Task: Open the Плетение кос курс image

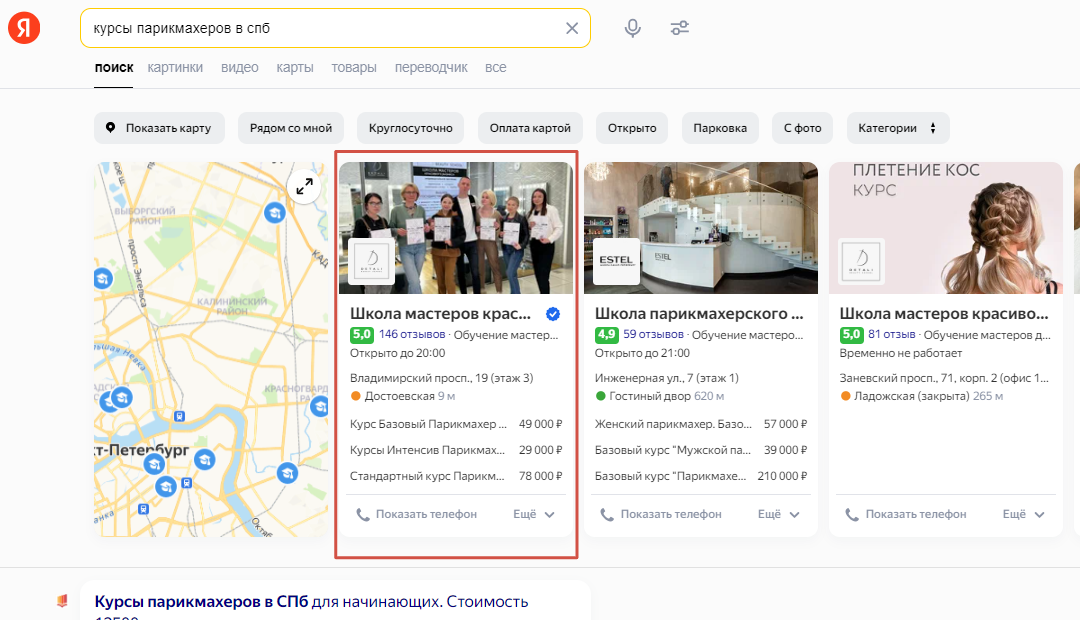Action: pyautogui.click(x=946, y=227)
